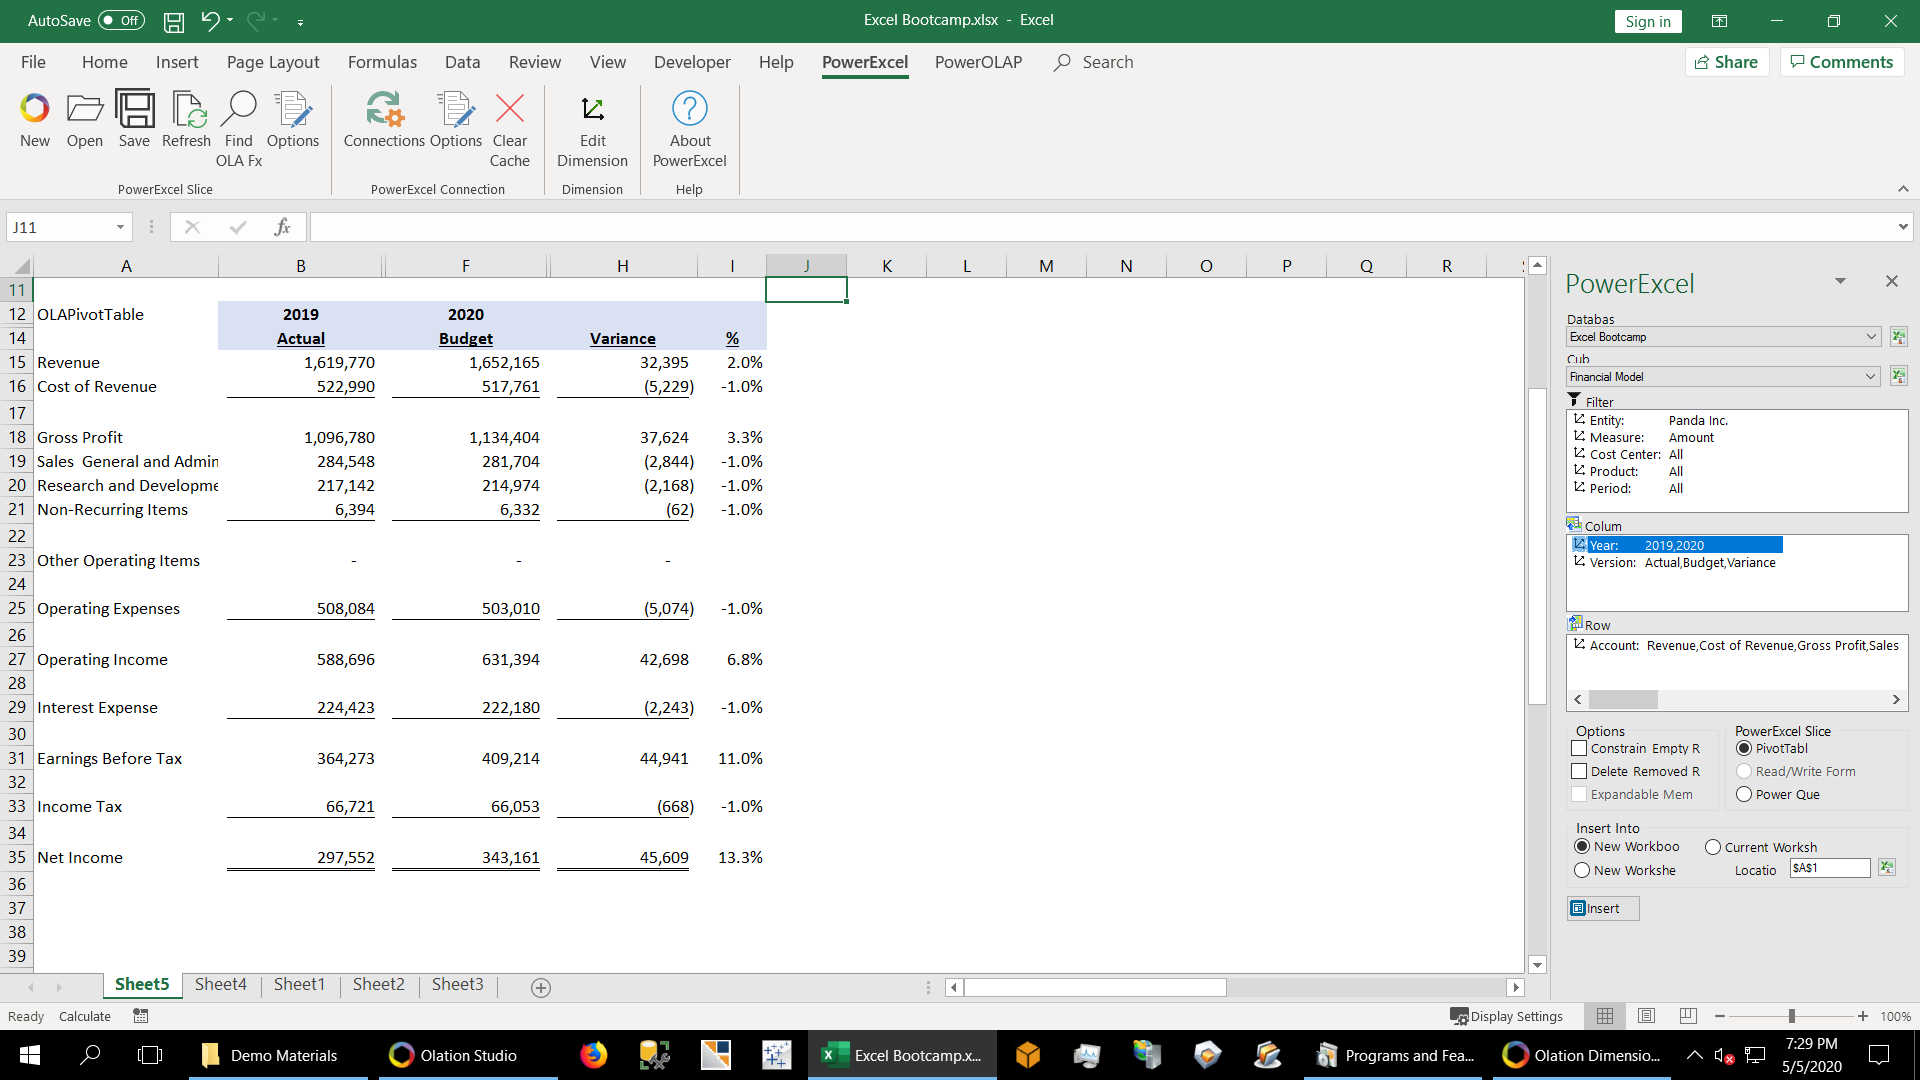Viewport: 1920px width, 1080px height.
Task: Collapse the ribbon with the chevron
Action: 1903,189
